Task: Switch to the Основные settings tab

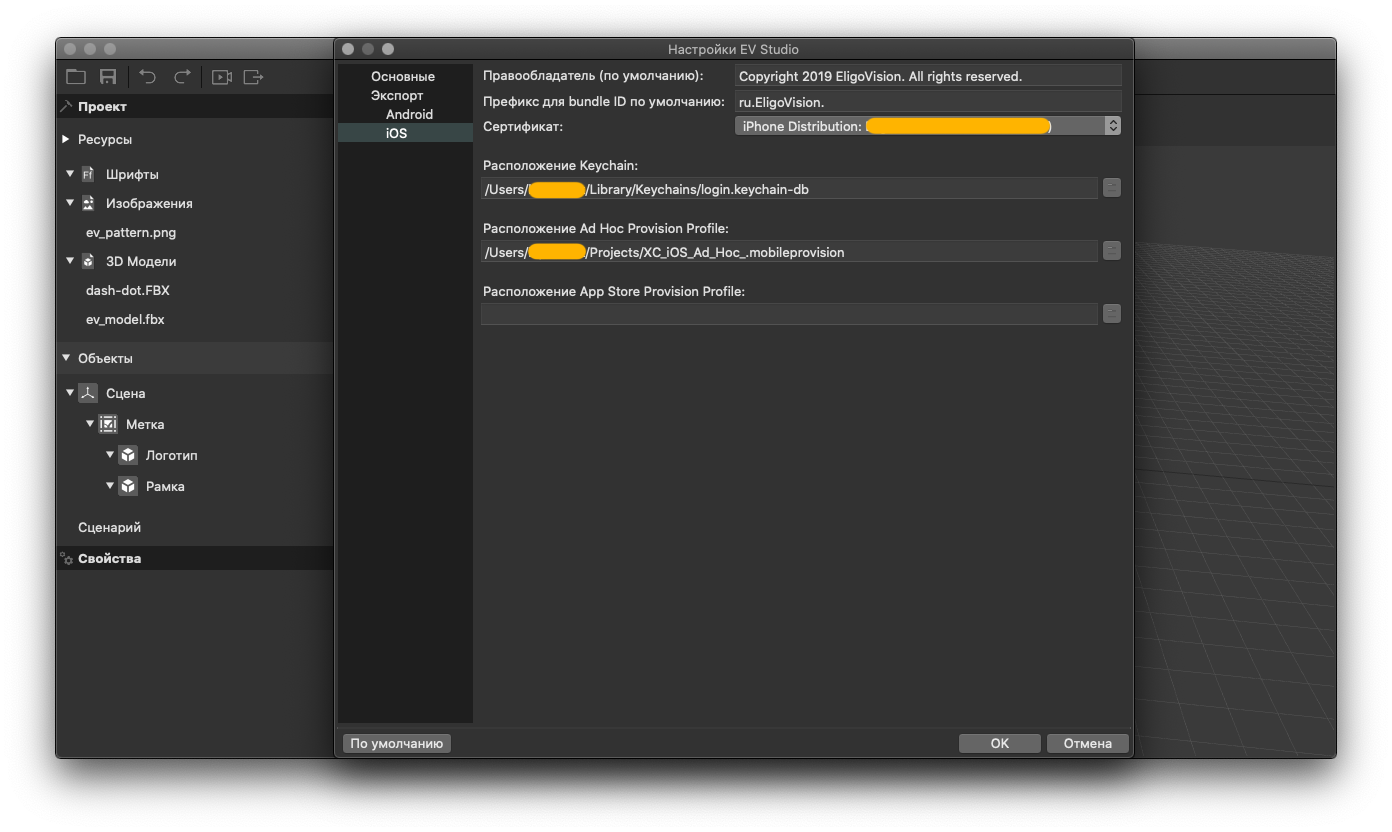Action: pyautogui.click(x=404, y=76)
